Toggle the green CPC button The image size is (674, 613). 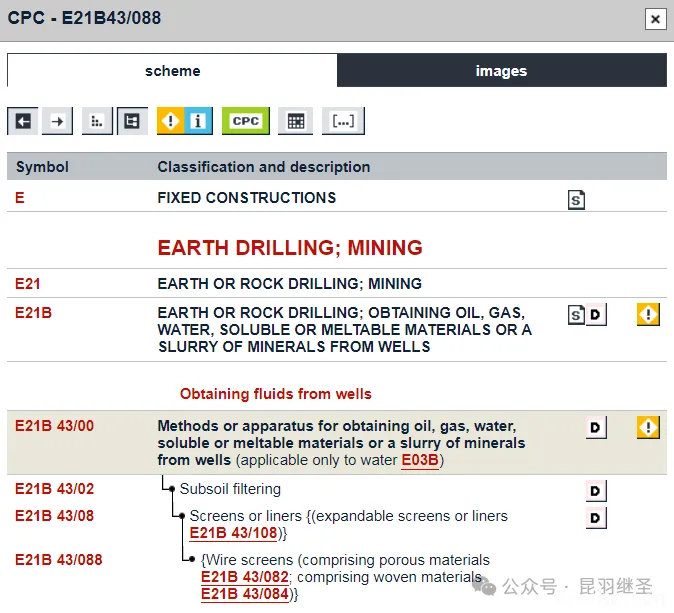(x=245, y=121)
